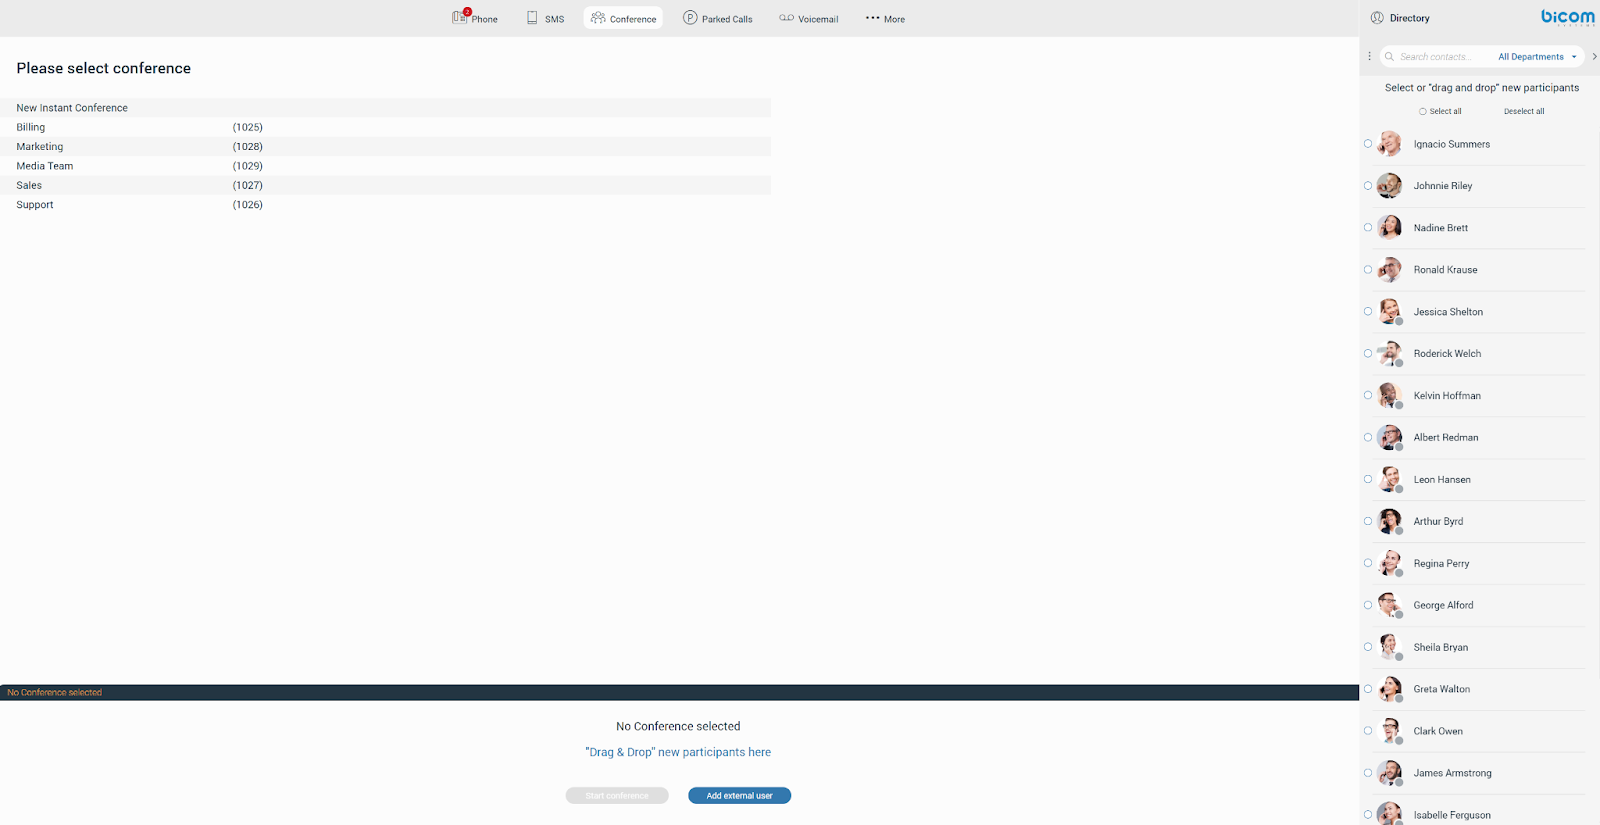Click conference number (1029)

coord(248,166)
